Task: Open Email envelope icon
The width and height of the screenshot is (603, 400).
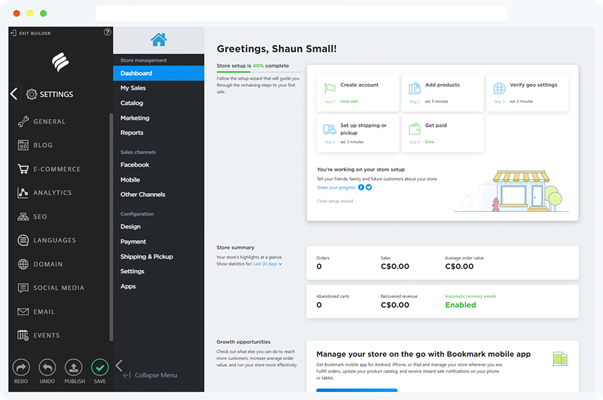Action: pyautogui.click(x=23, y=312)
